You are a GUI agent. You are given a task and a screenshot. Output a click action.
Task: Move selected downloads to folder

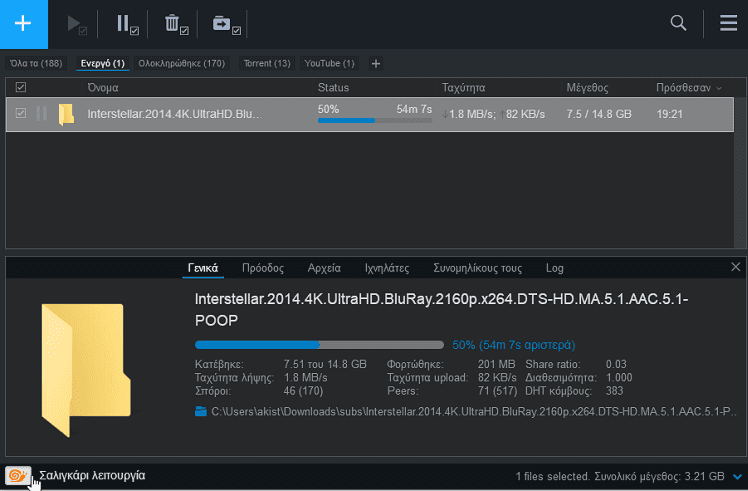226,24
